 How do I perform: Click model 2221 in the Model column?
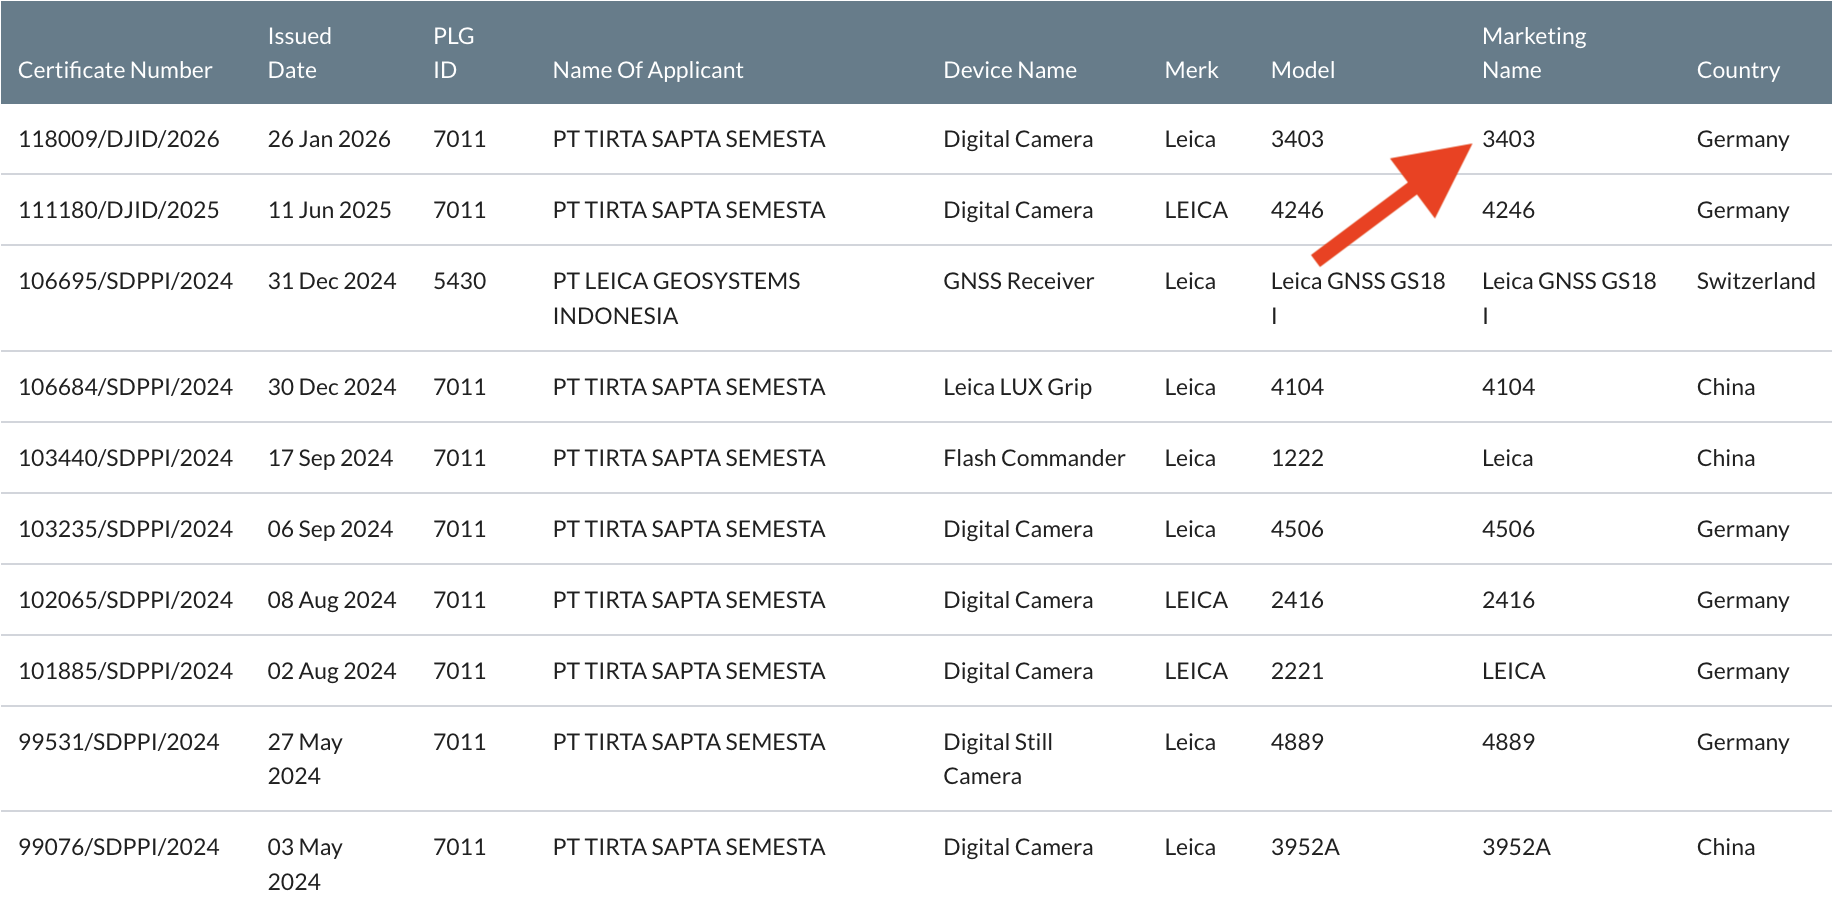1296,671
